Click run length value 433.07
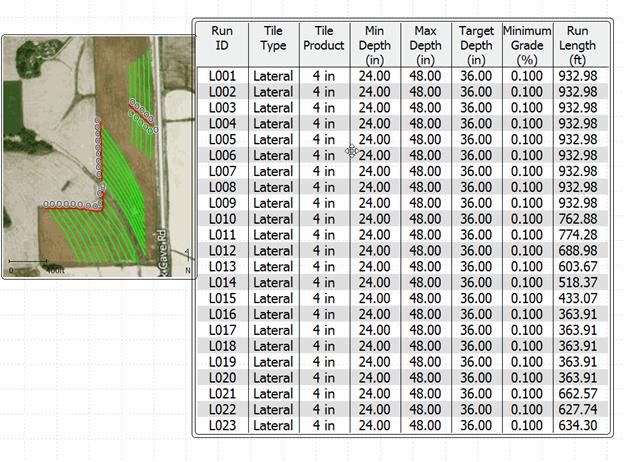624x462 pixels. coord(578,298)
